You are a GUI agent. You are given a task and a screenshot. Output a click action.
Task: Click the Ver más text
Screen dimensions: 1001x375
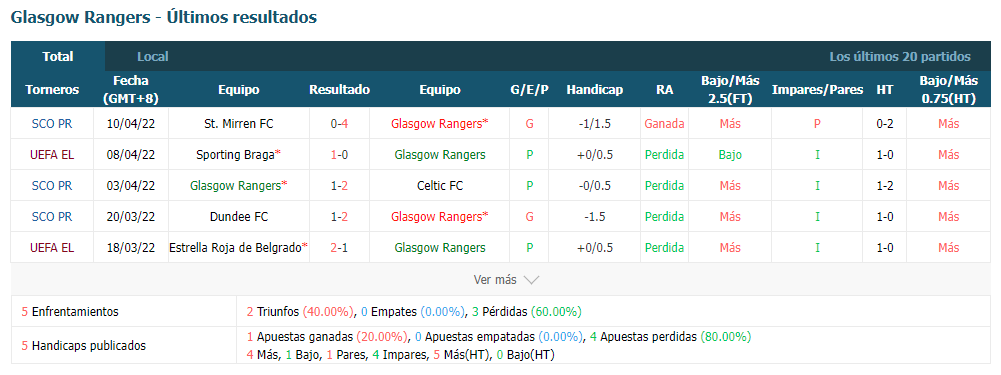pyautogui.click(x=495, y=280)
